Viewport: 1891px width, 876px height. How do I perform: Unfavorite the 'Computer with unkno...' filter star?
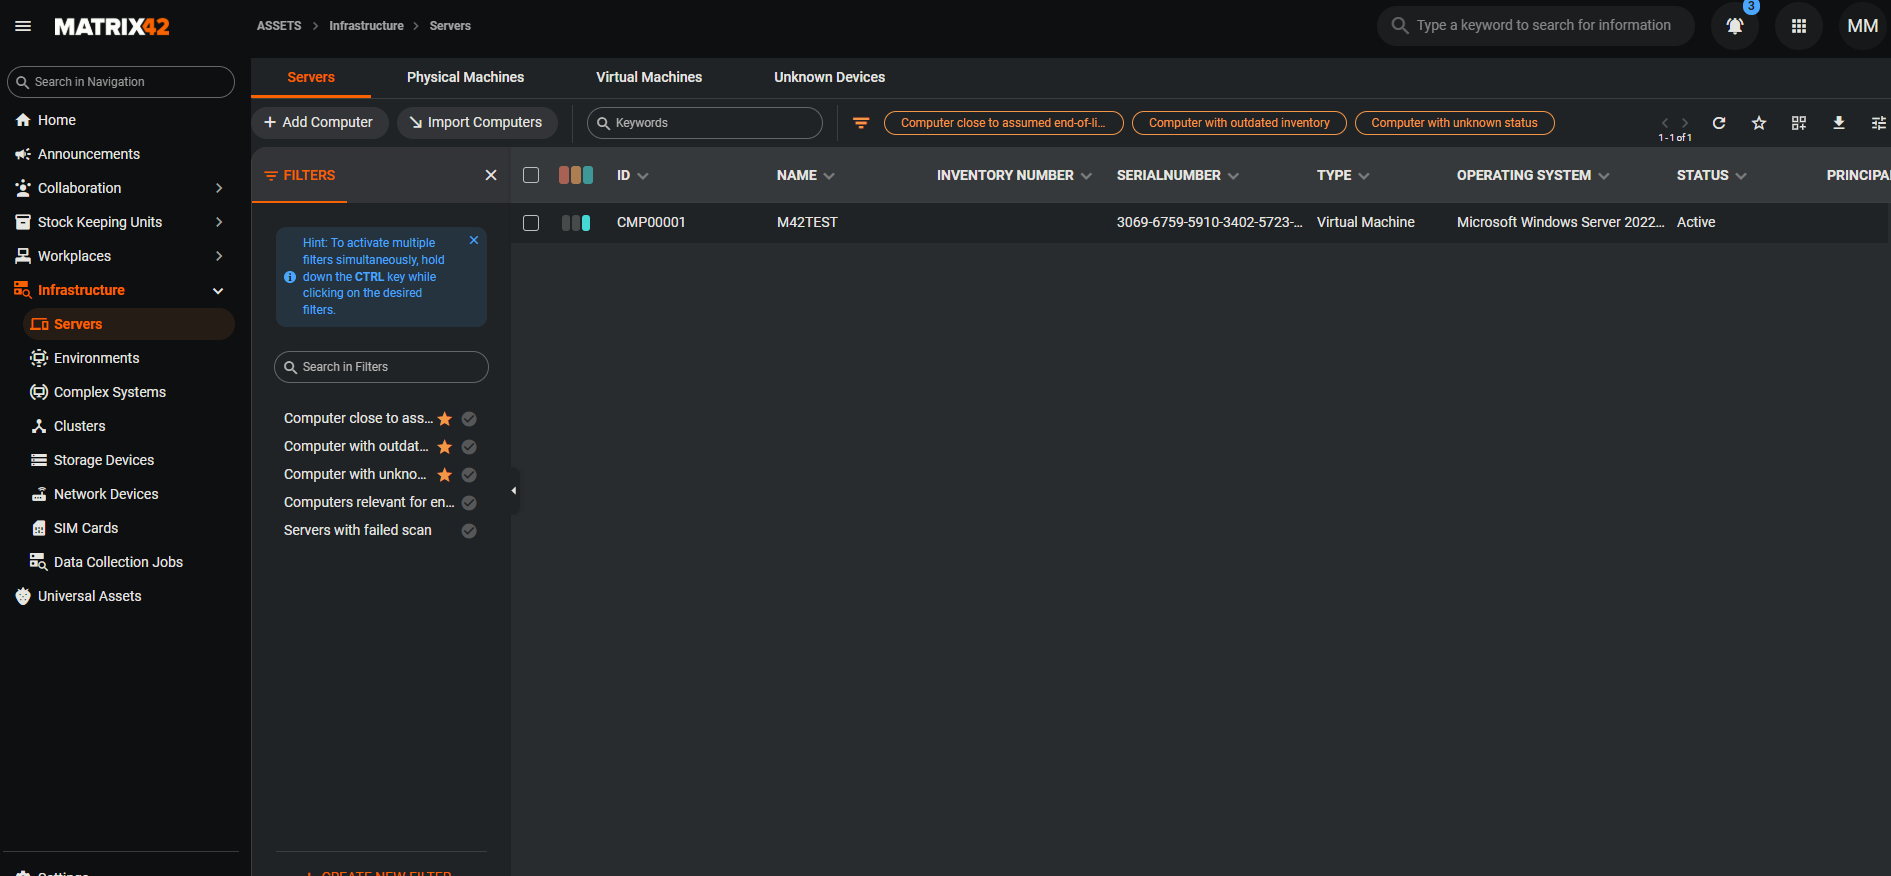(x=445, y=475)
